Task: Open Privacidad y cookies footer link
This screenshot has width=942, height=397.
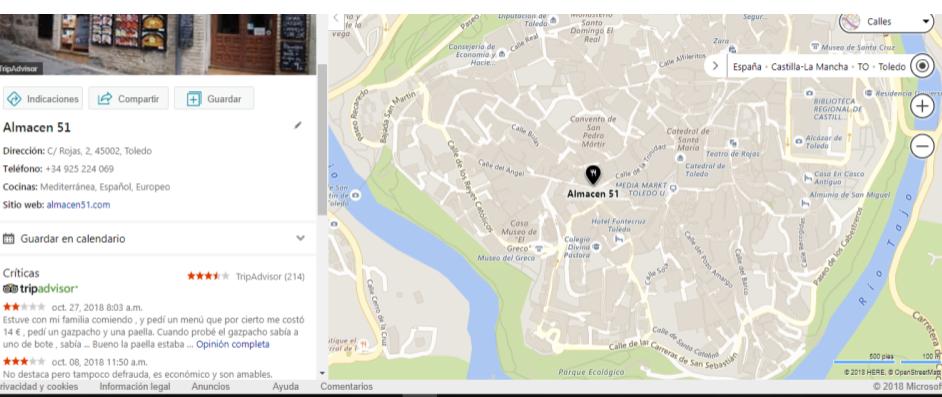Action: click(39, 387)
